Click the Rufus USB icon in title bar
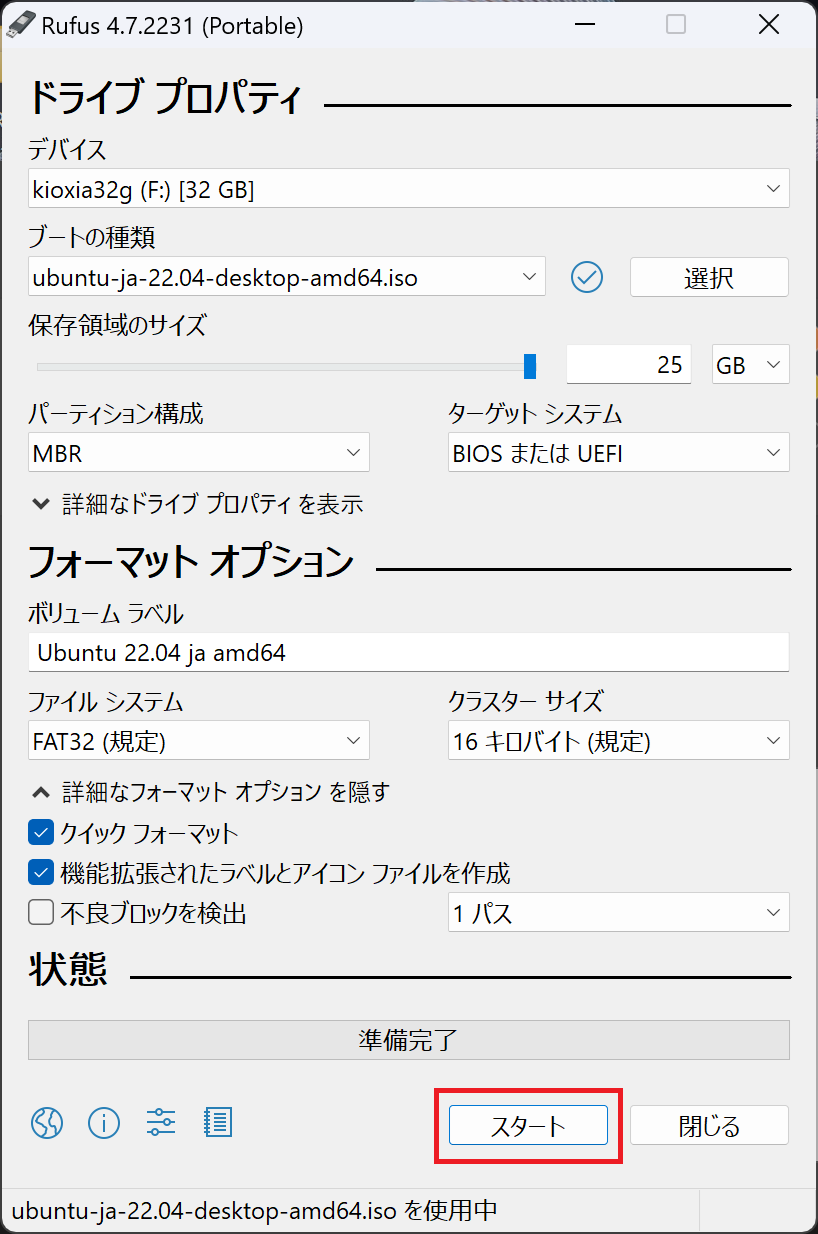The height and width of the screenshot is (1234, 818). point(19,25)
